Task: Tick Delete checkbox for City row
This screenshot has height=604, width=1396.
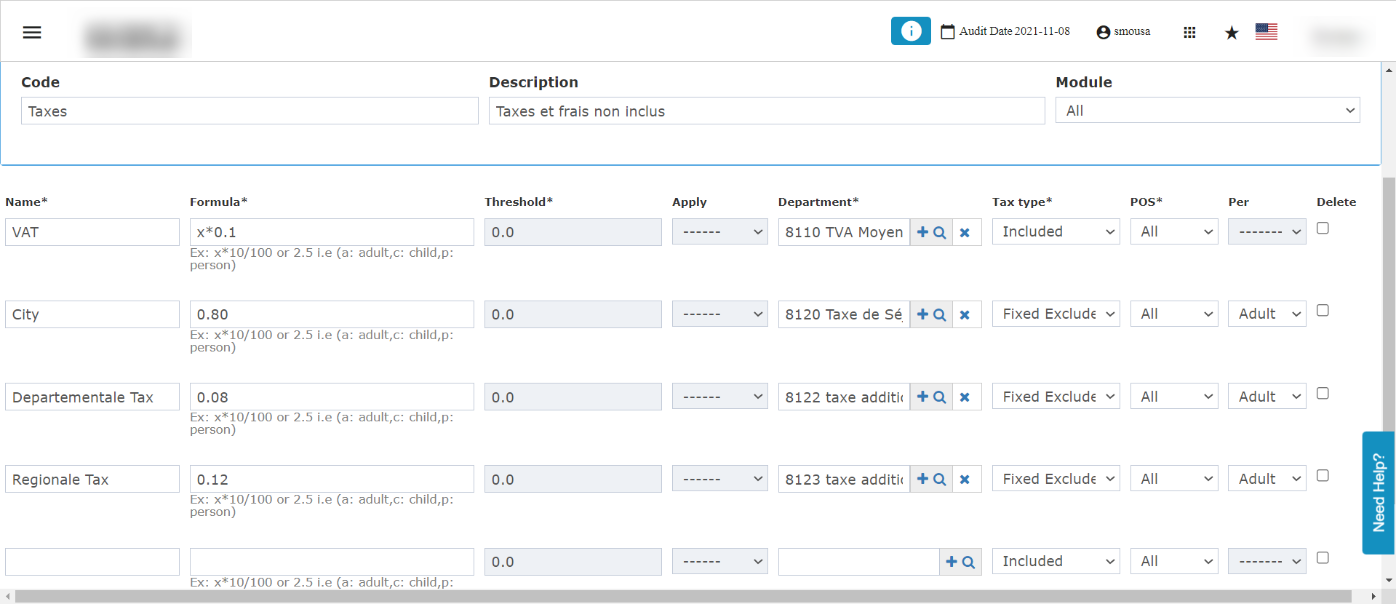Action: (x=1323, y=310)
